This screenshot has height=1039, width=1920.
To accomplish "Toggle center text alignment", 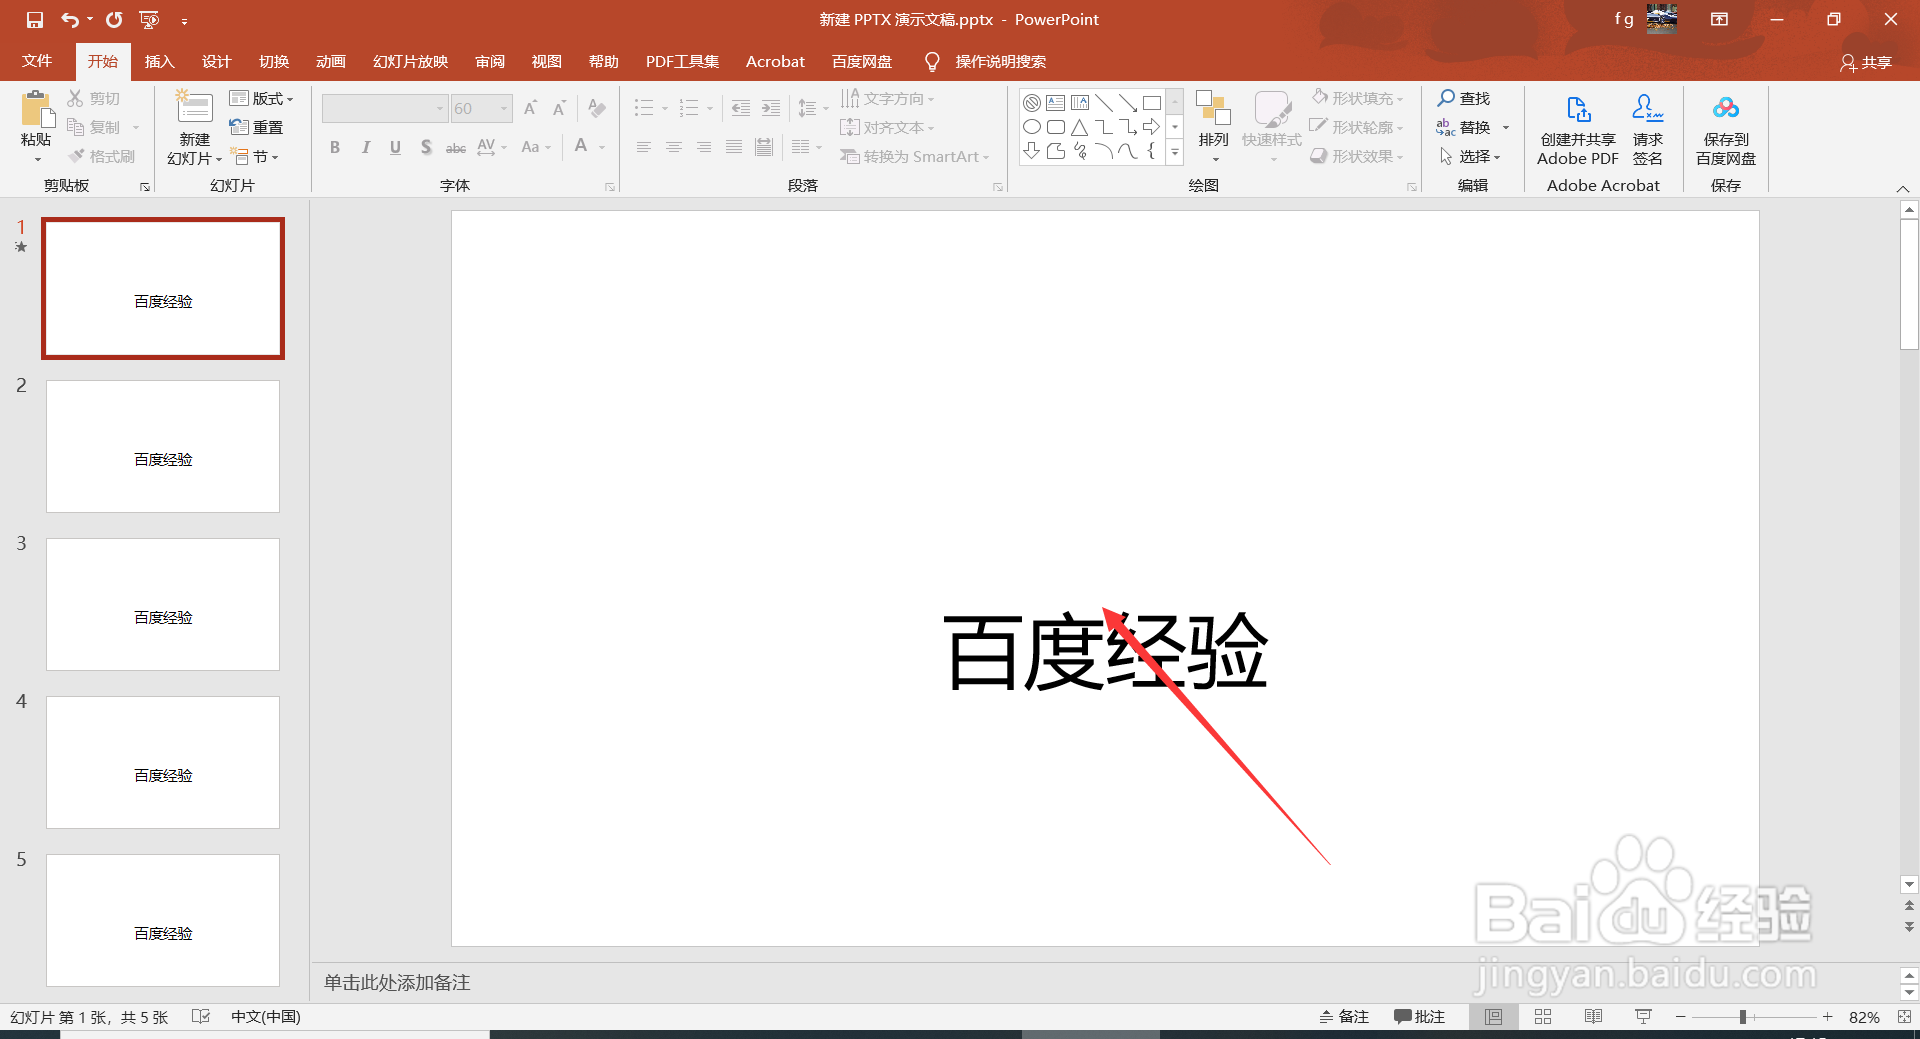I will (674, 147).
